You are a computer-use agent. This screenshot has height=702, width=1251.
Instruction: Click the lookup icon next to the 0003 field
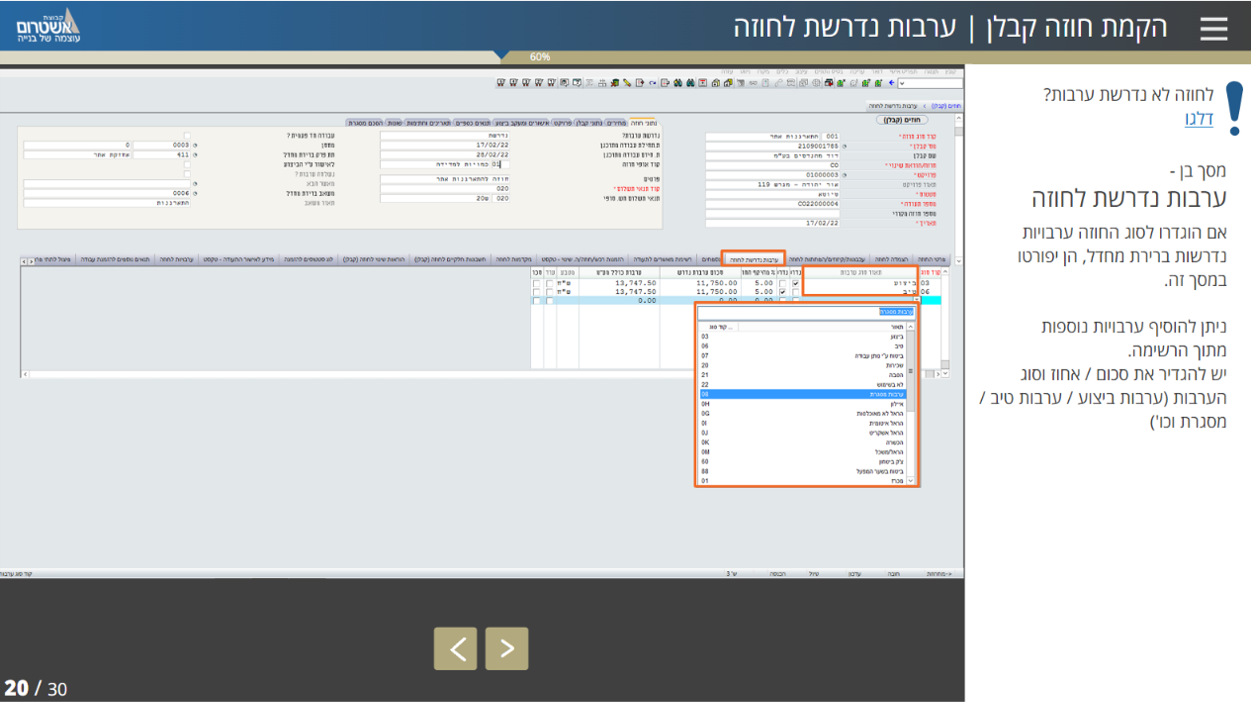pyautogui.click(x=195, y=145)
